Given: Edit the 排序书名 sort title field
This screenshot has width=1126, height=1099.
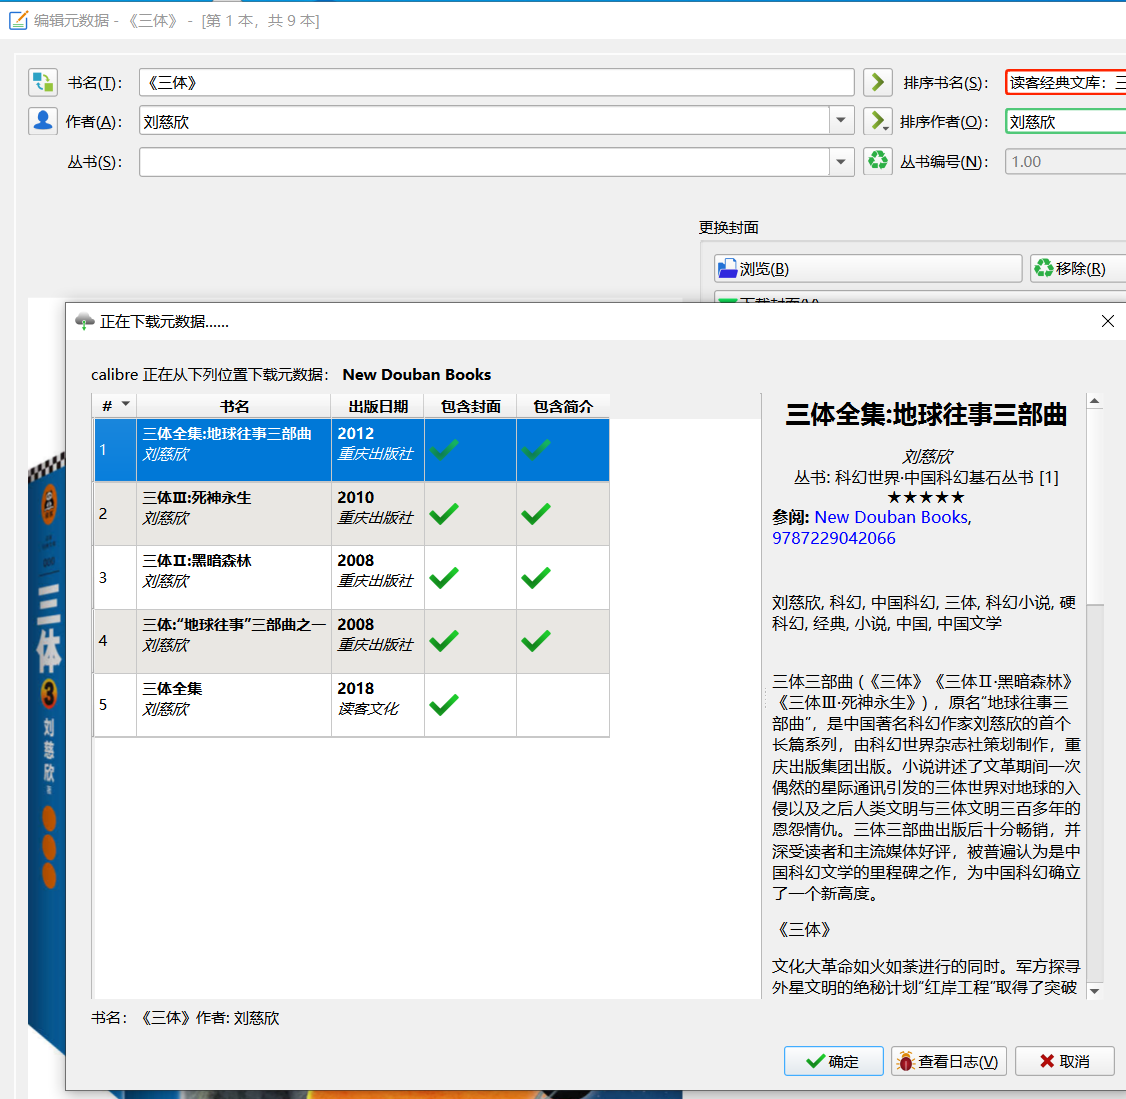Looking at the screenshot, I should 1066,83.
